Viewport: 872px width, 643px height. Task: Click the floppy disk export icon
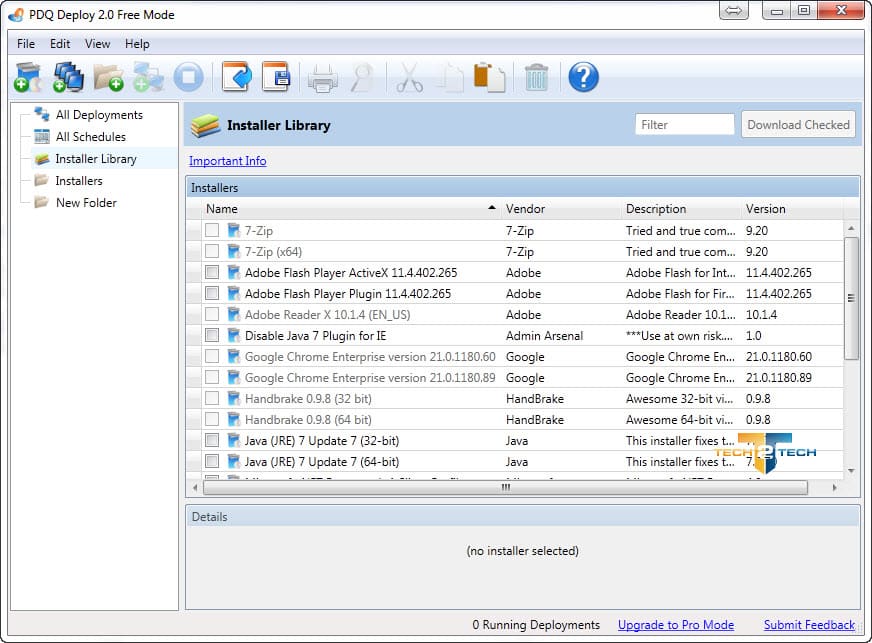(275, 77)
